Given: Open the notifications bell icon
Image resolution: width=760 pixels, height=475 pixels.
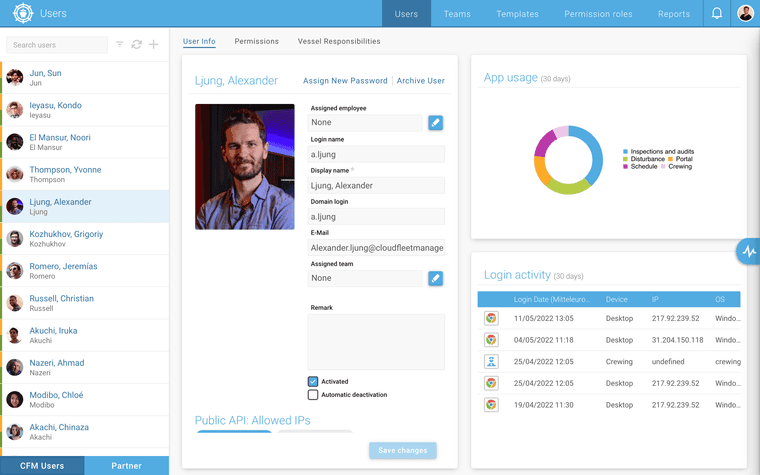Looking at the screenshot, I should 716,13.
